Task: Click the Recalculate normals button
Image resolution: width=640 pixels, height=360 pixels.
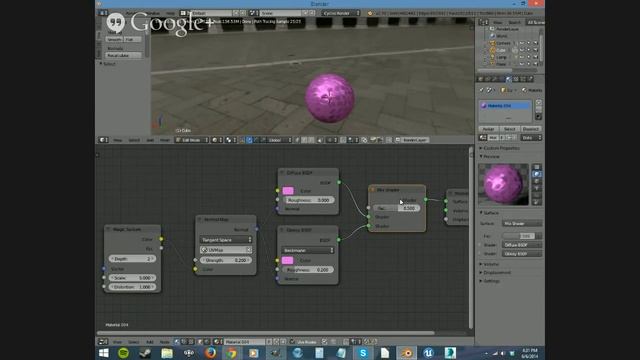Action: 123,55
